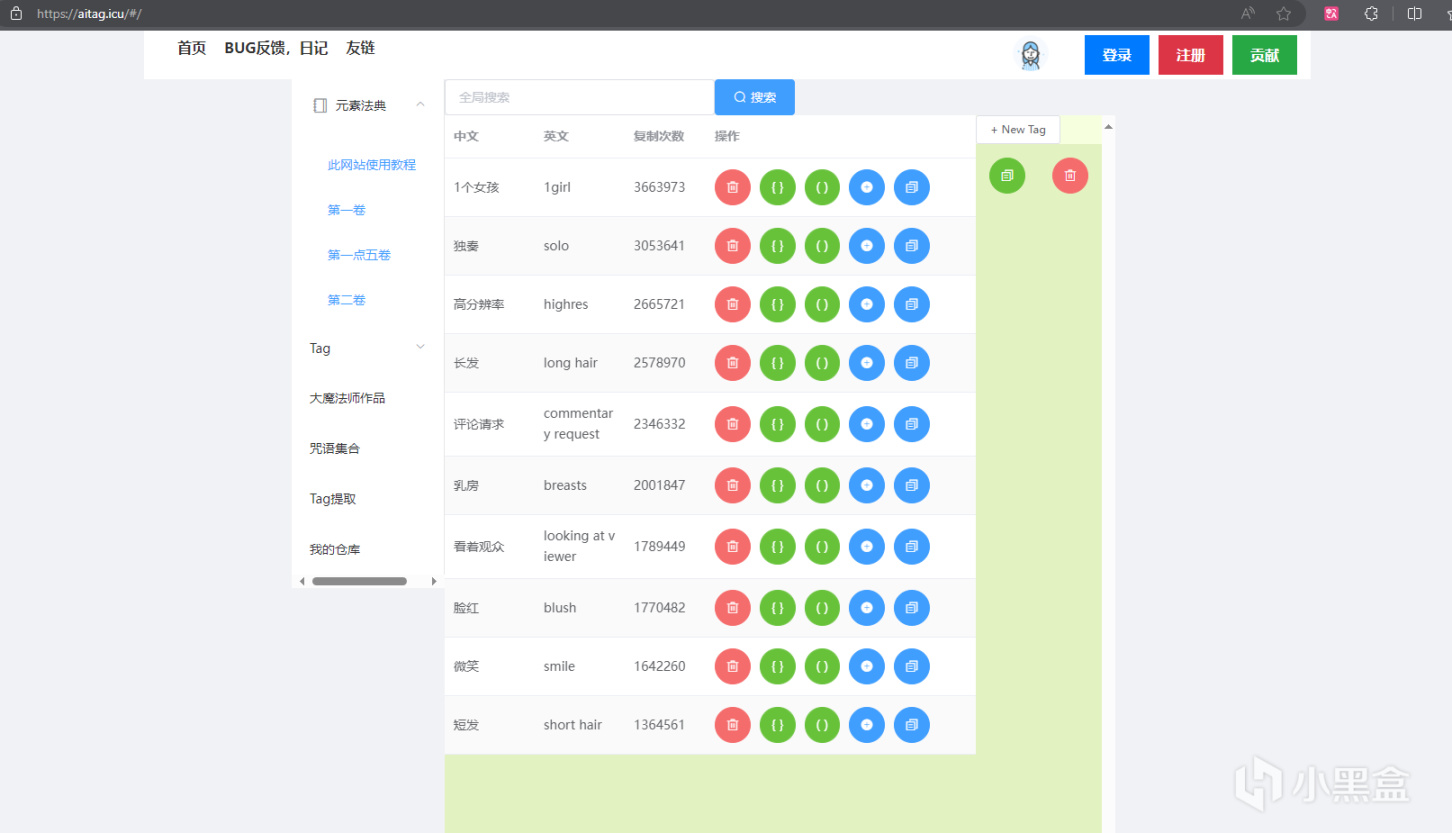Click the 复制次数 column header

(x=659, y=136)
